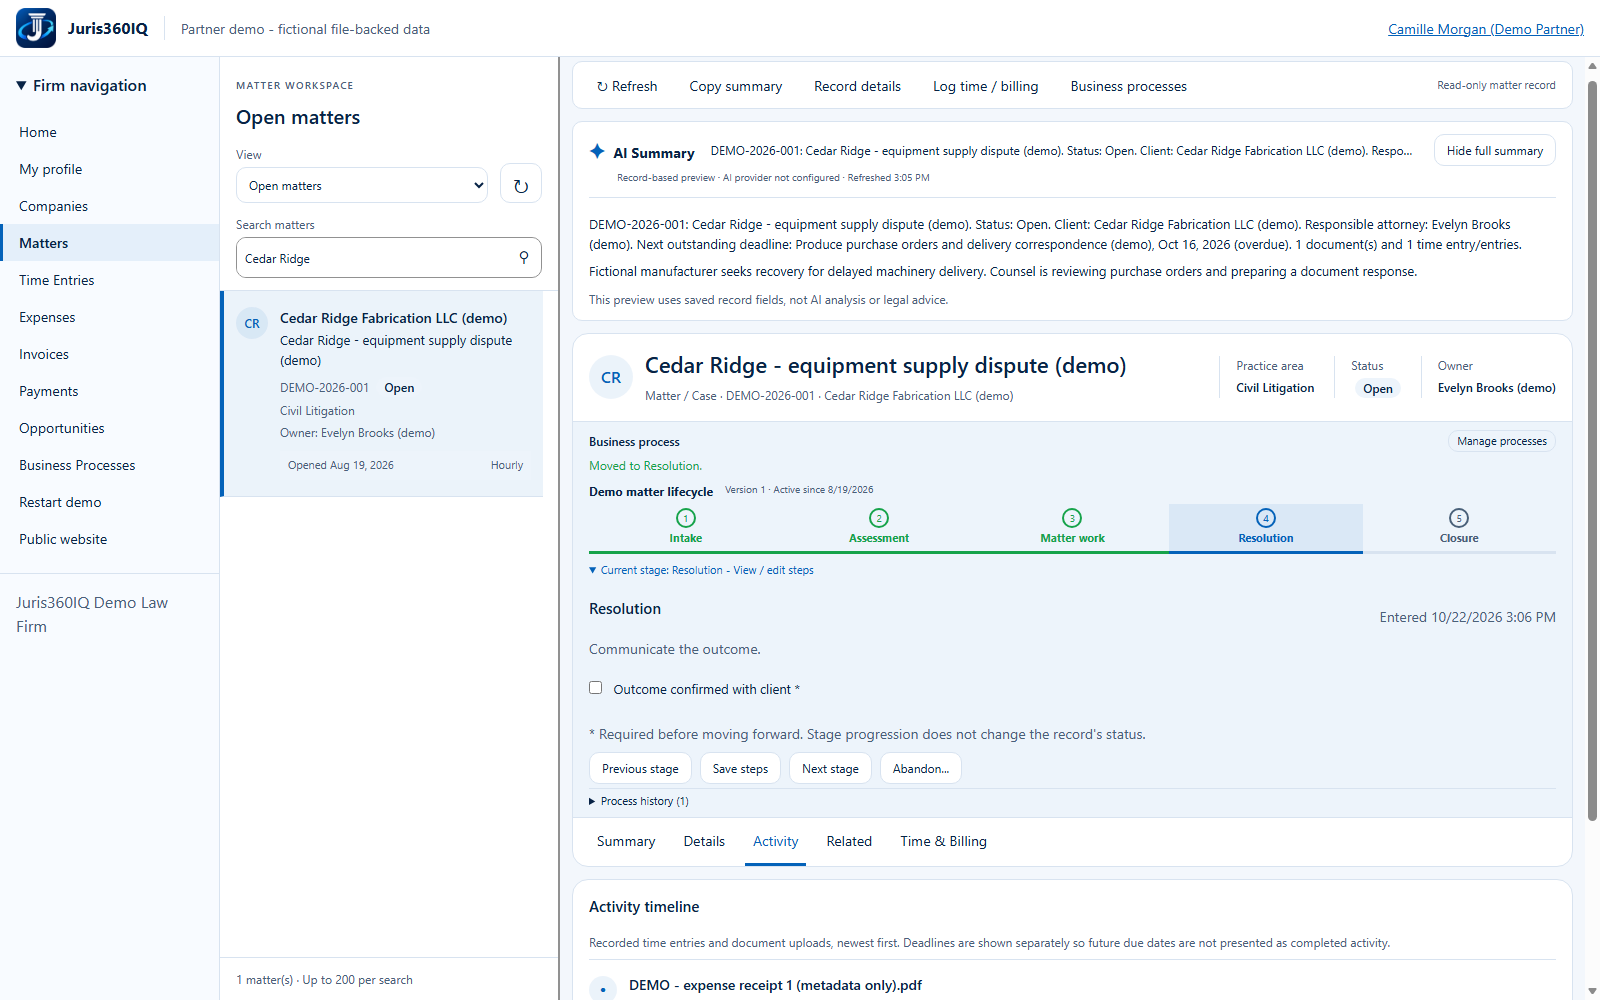
Task: Click the Juris360IQ logo icon
Action: (36, 28)
